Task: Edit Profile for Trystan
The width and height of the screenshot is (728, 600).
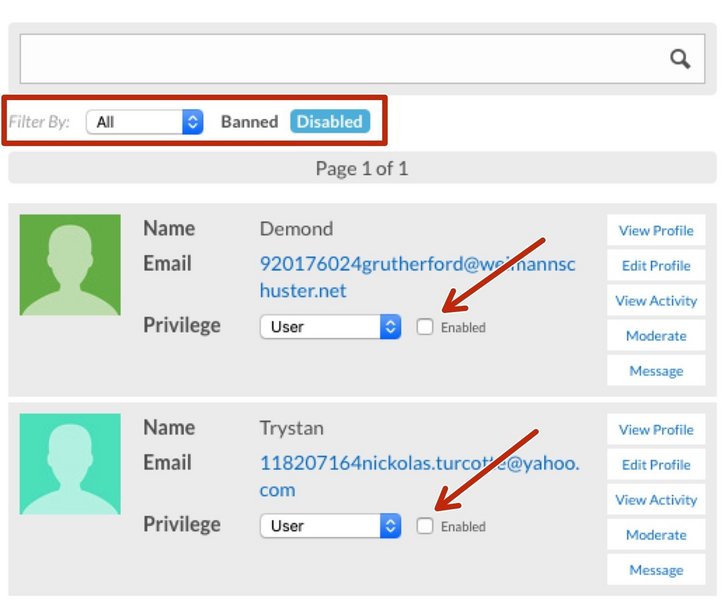Action: (x=655, y=465)
